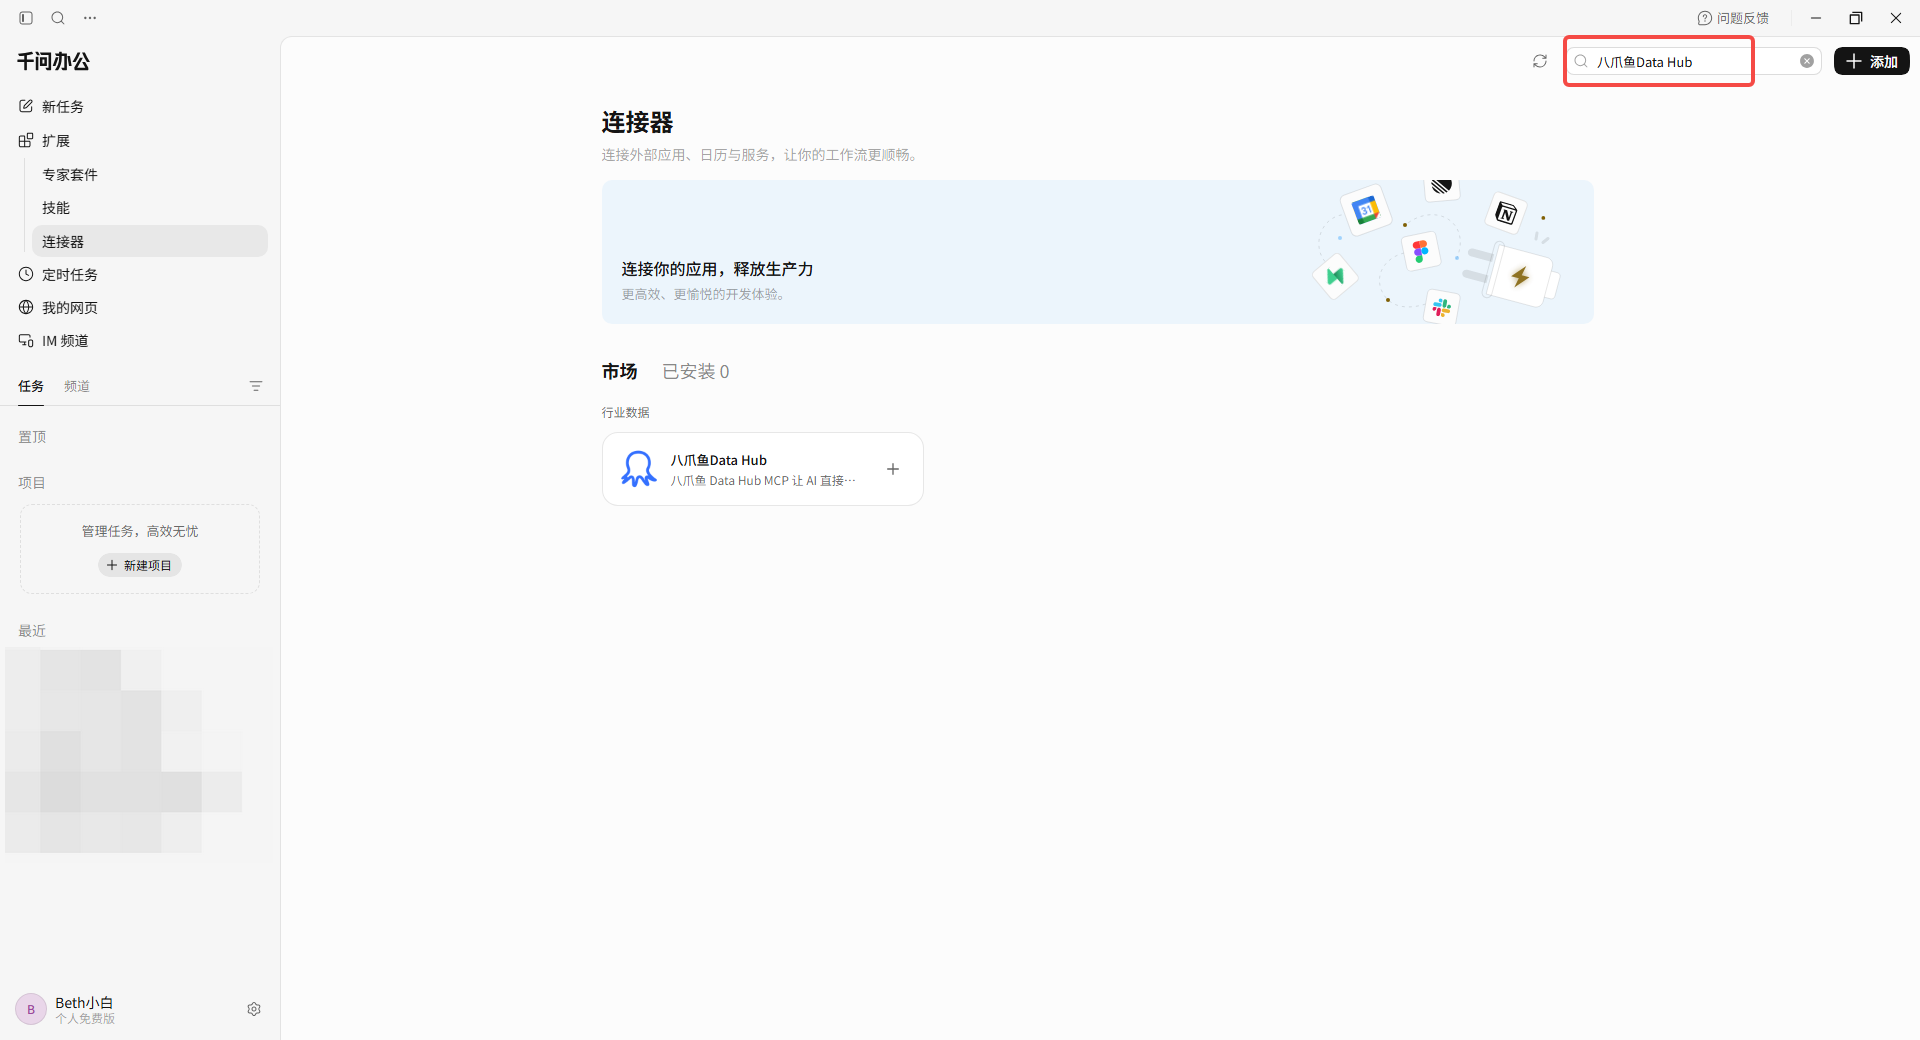Click the 添加 add button
1920x1040 pixels.
(x=1872, y=61)
